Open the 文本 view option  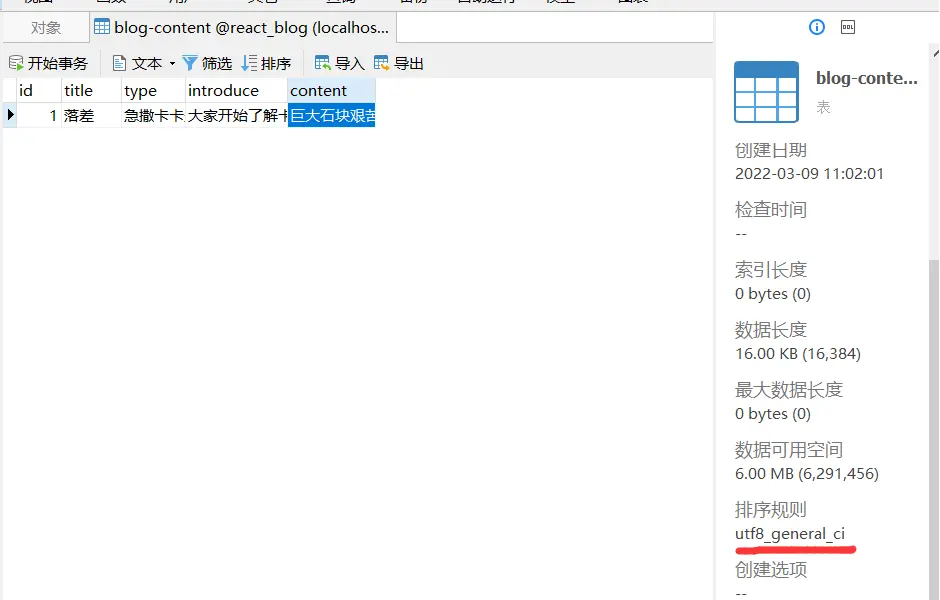coord(138,63)
